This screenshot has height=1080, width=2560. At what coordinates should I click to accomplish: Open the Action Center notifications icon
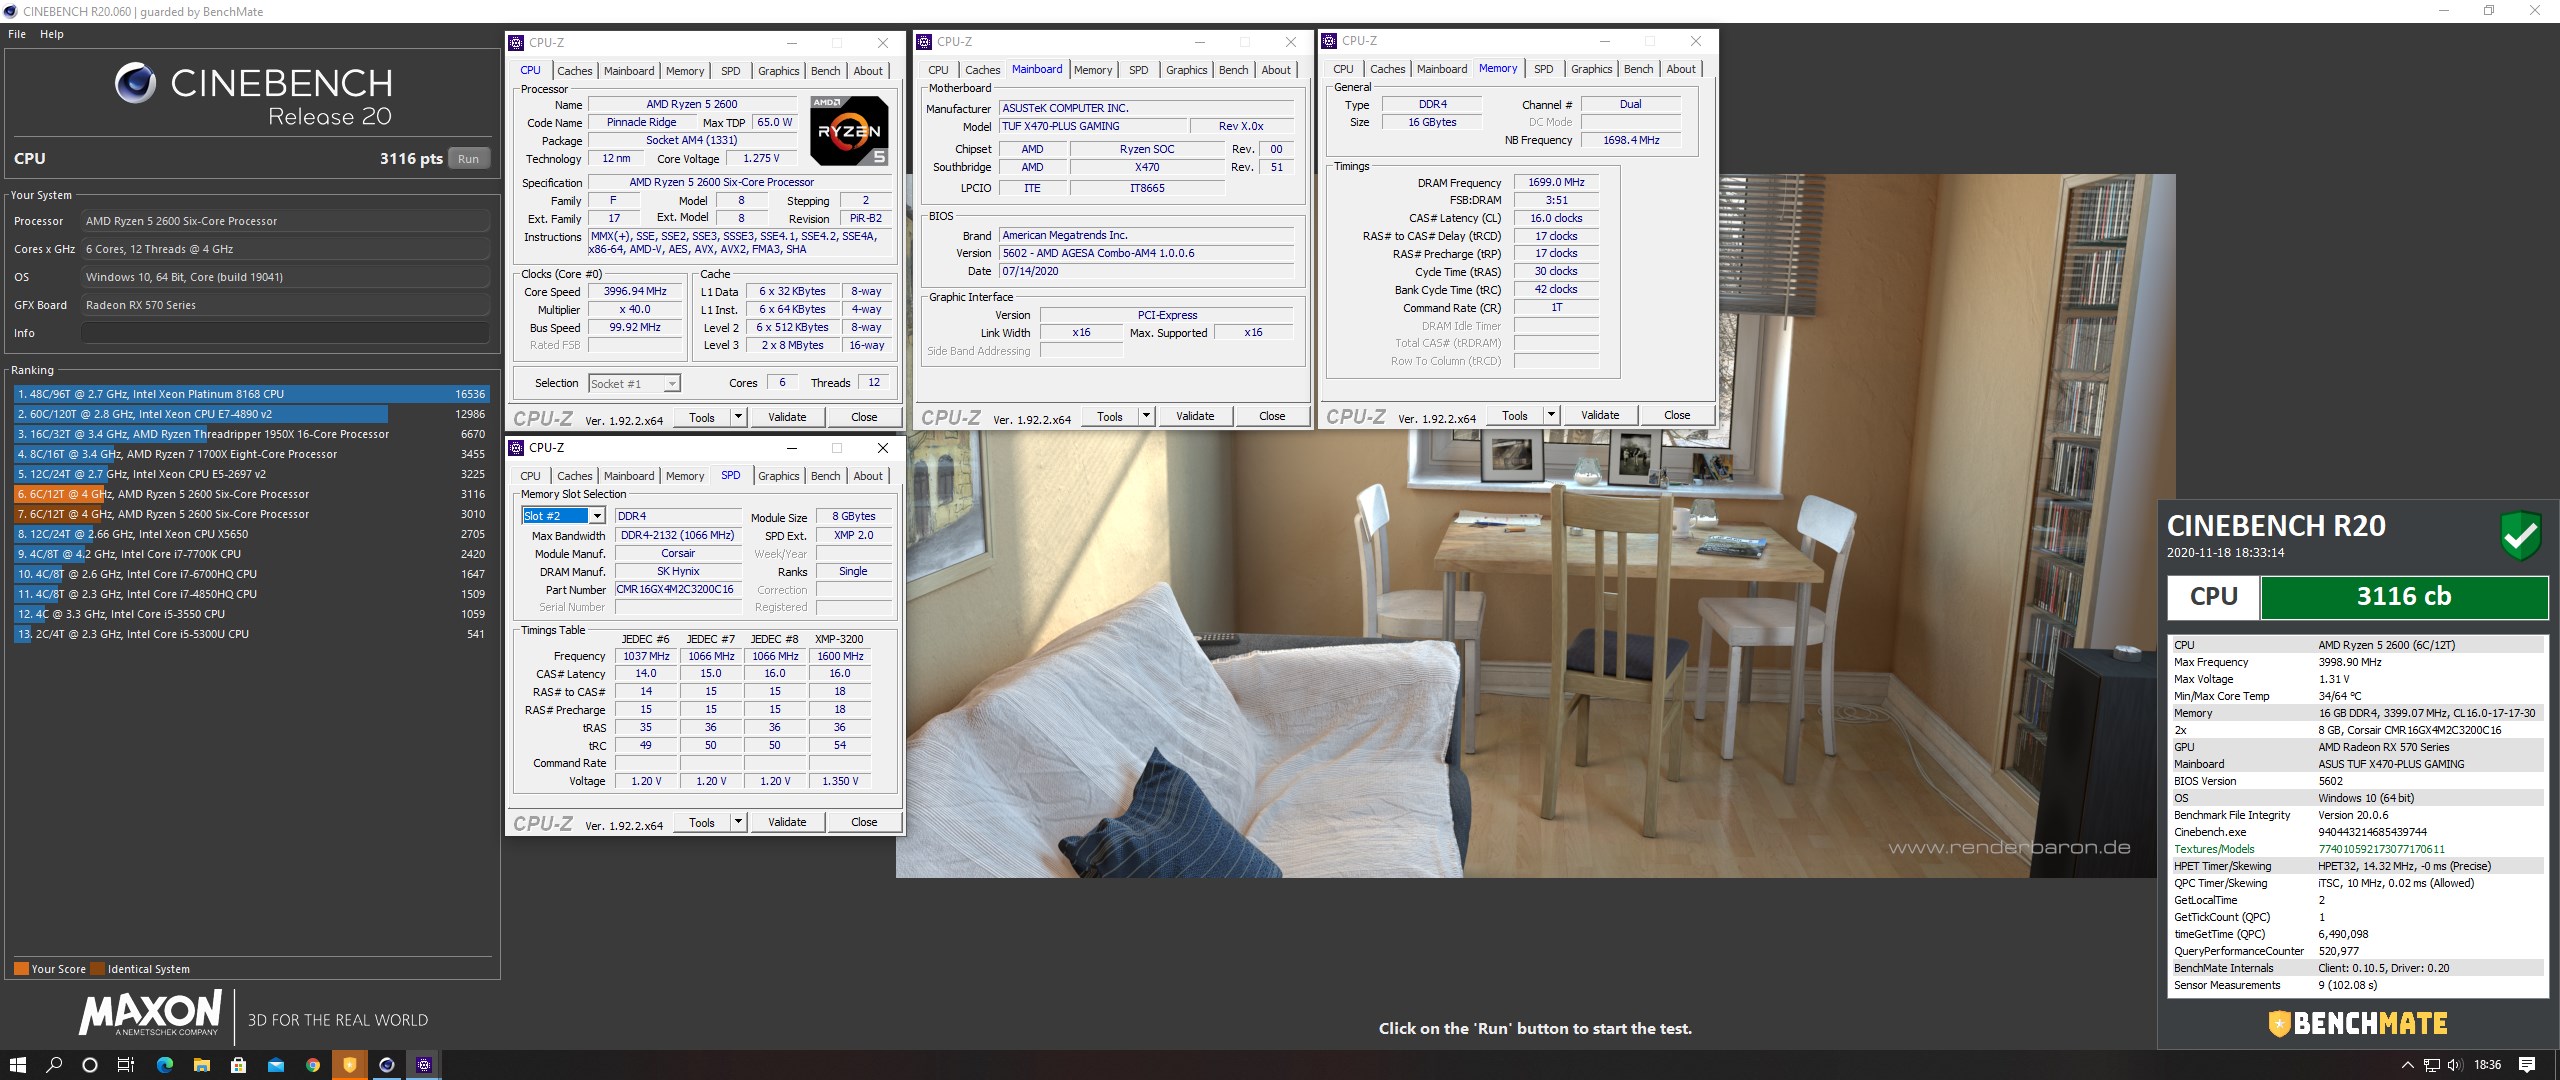(x=2527, y=1065)
